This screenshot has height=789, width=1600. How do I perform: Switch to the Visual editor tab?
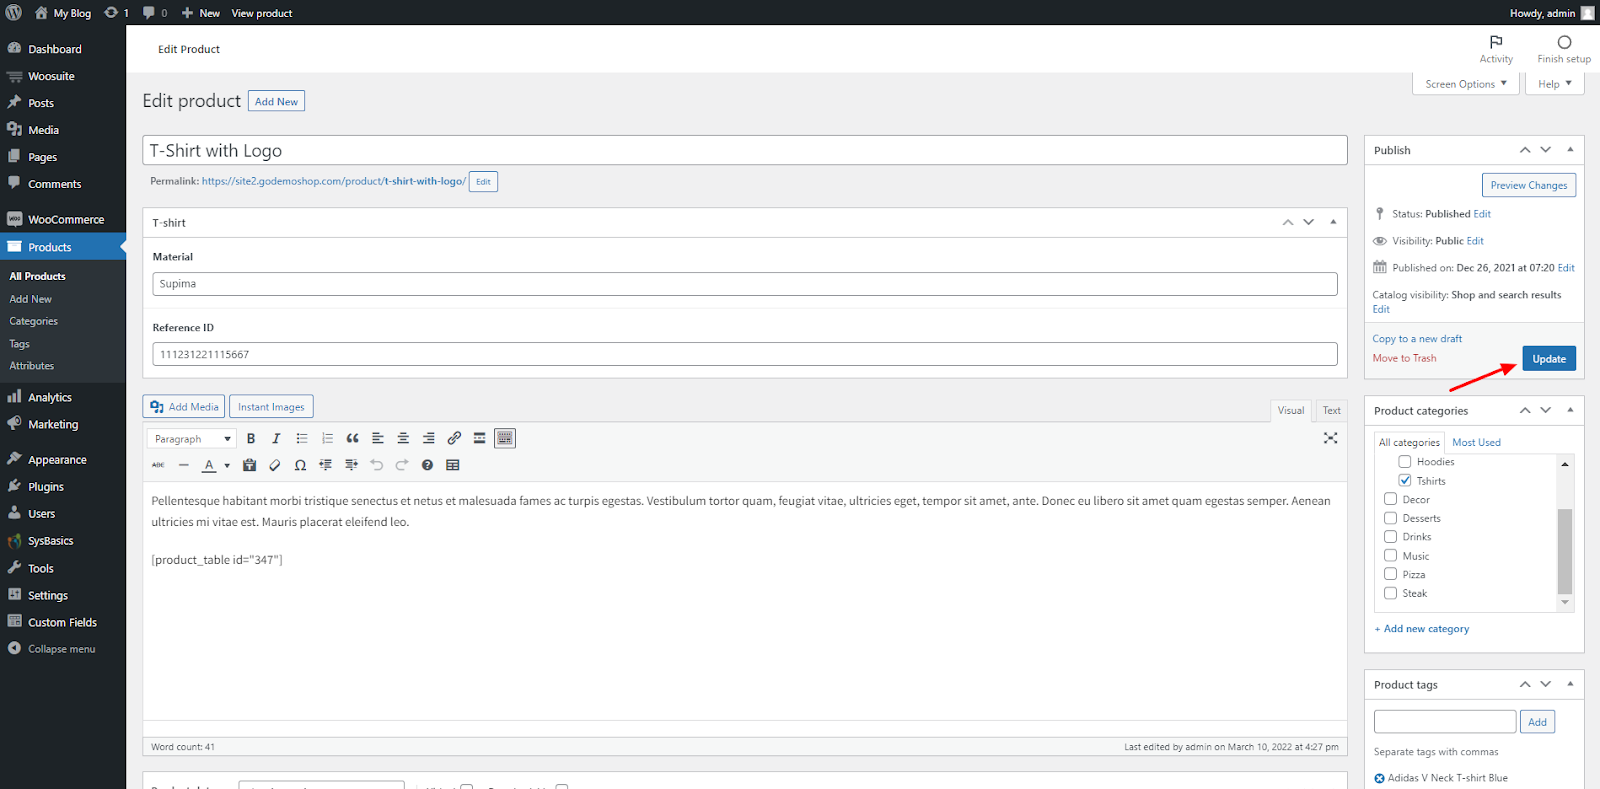click(1291, 410)
